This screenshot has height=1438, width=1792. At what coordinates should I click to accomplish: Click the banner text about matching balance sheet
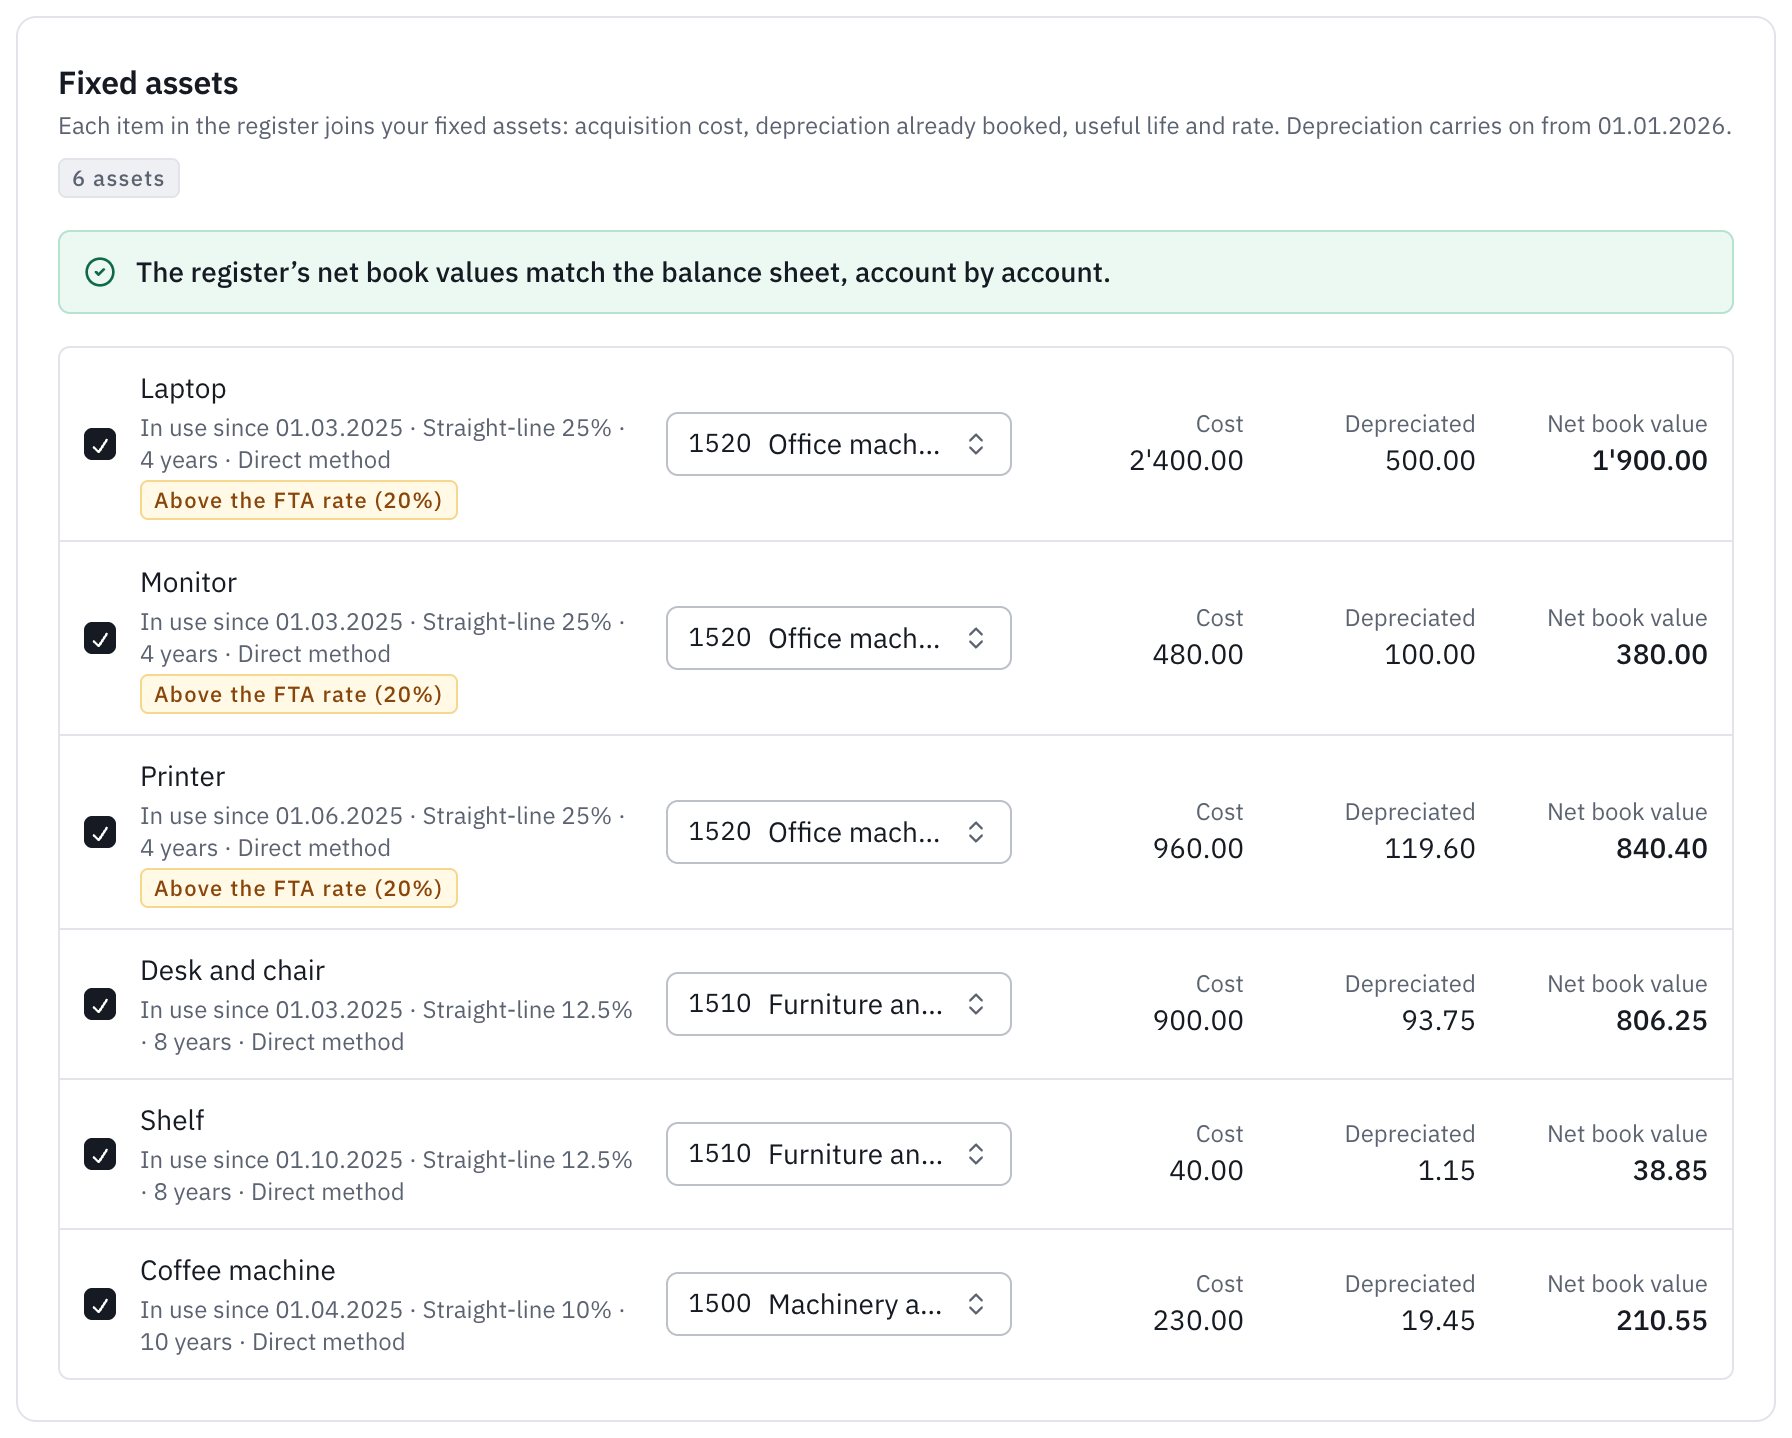pos(623,272)
